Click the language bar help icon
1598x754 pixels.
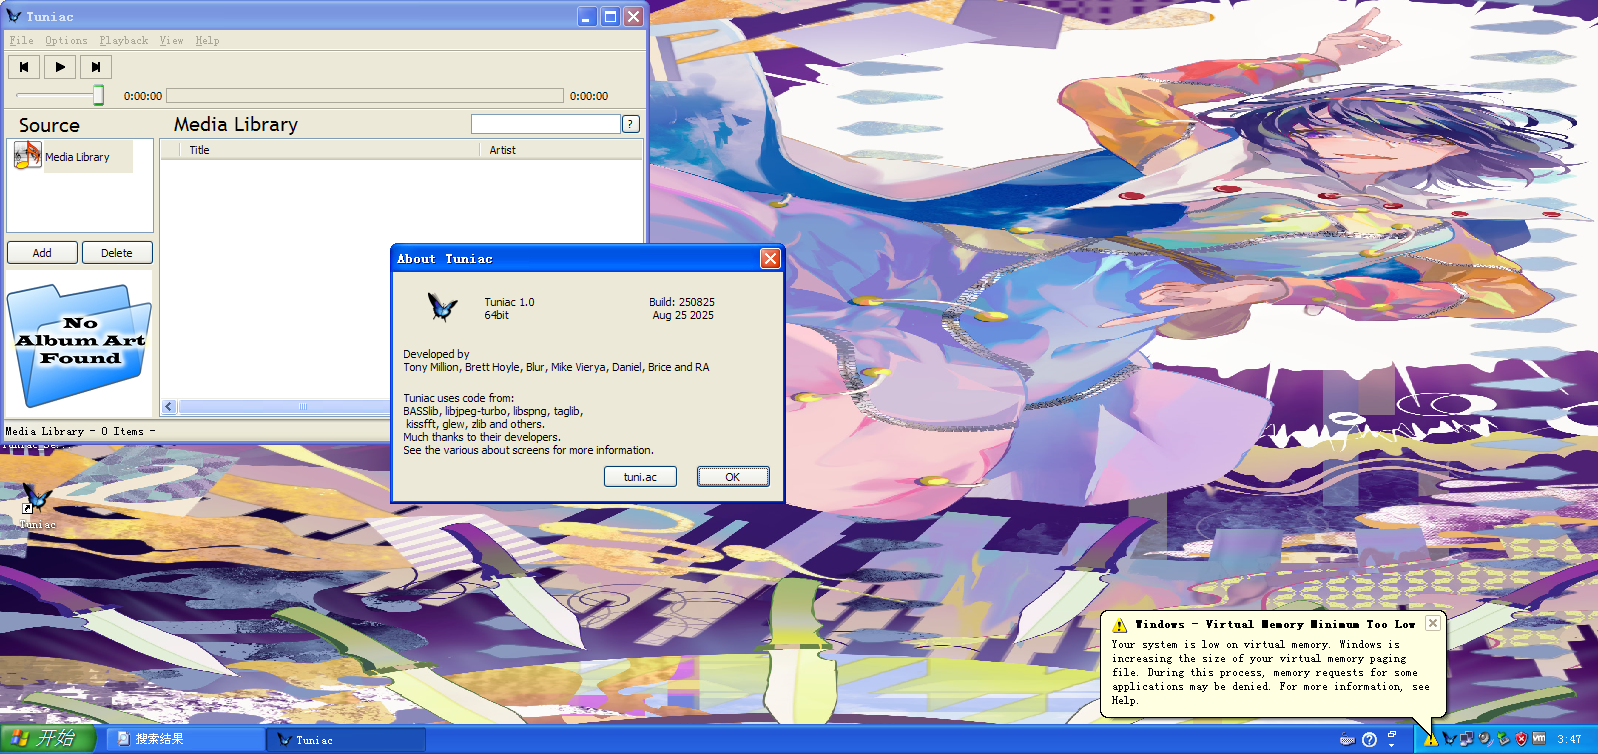(x=1370, y=740)
